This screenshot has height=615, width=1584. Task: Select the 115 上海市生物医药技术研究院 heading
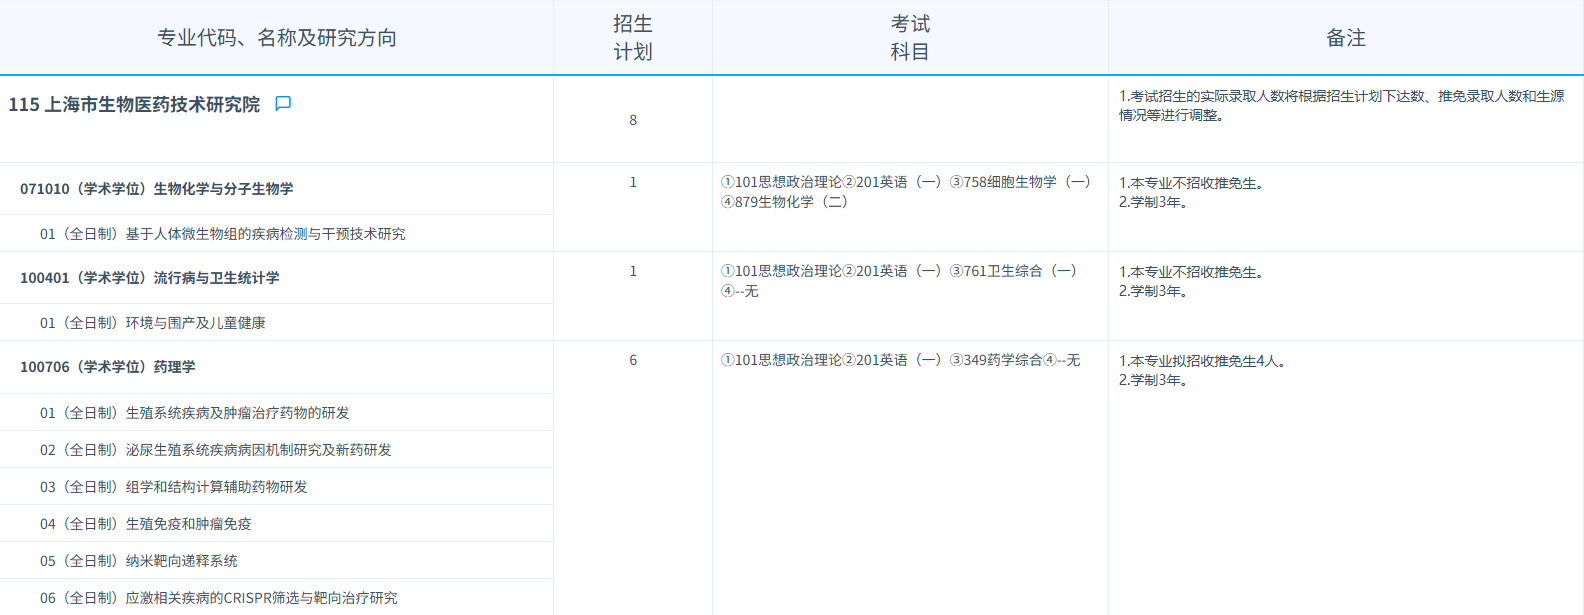point(134,105)
